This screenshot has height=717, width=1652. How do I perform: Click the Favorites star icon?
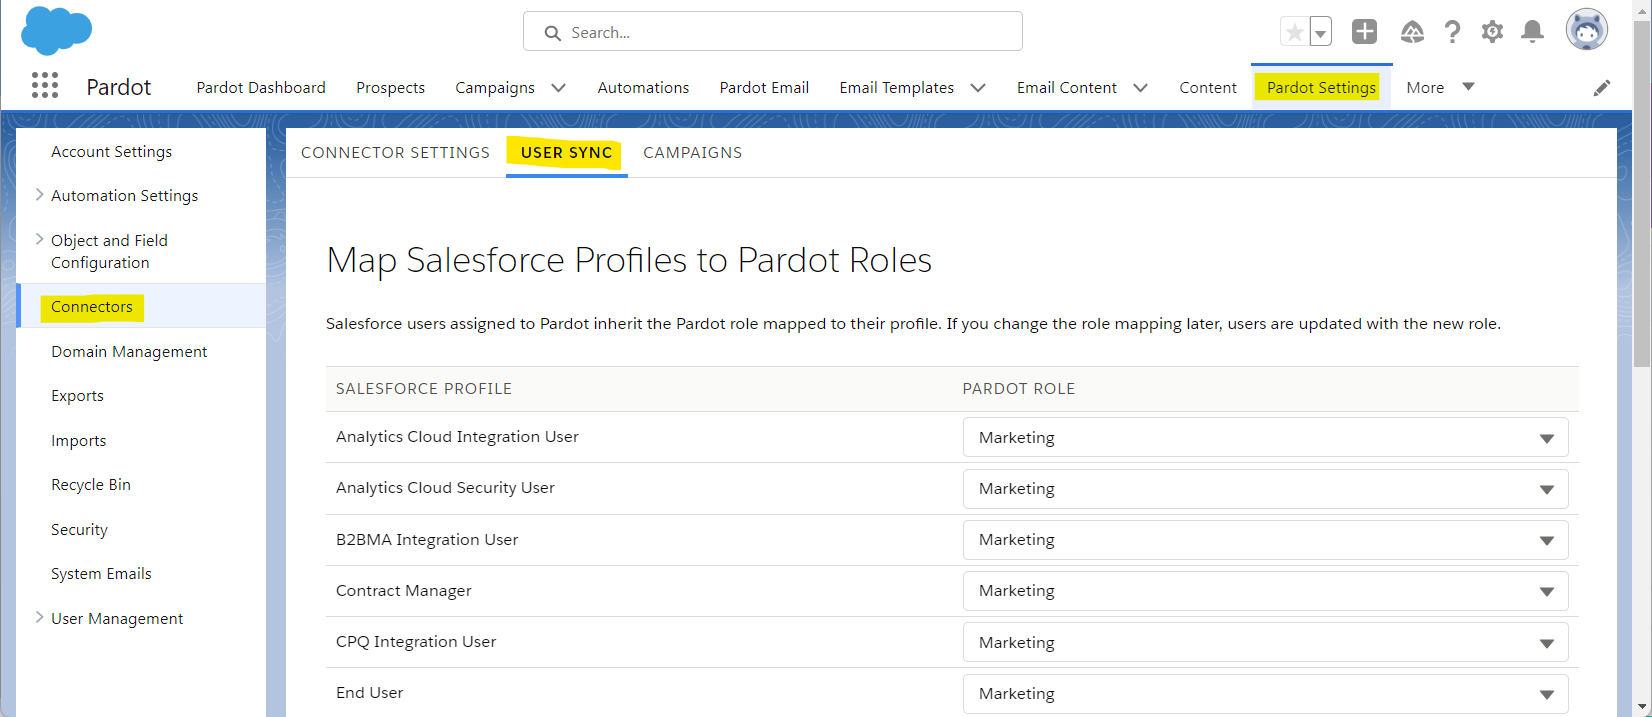coord(1294,32)
